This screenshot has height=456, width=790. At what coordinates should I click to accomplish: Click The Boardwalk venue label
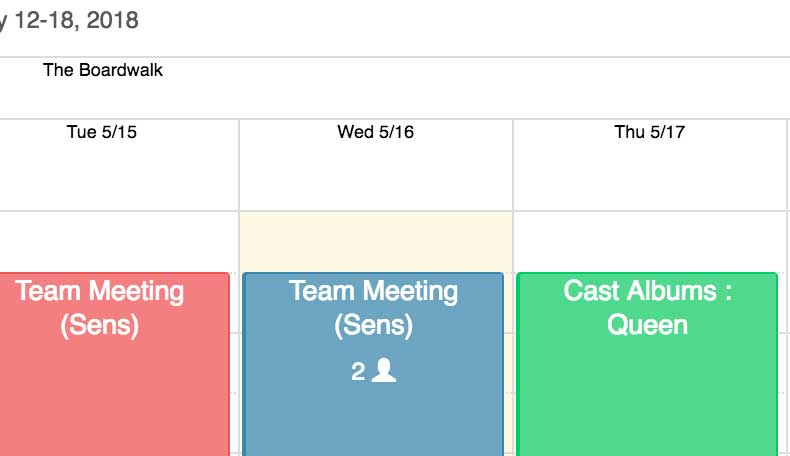point(103,70)
